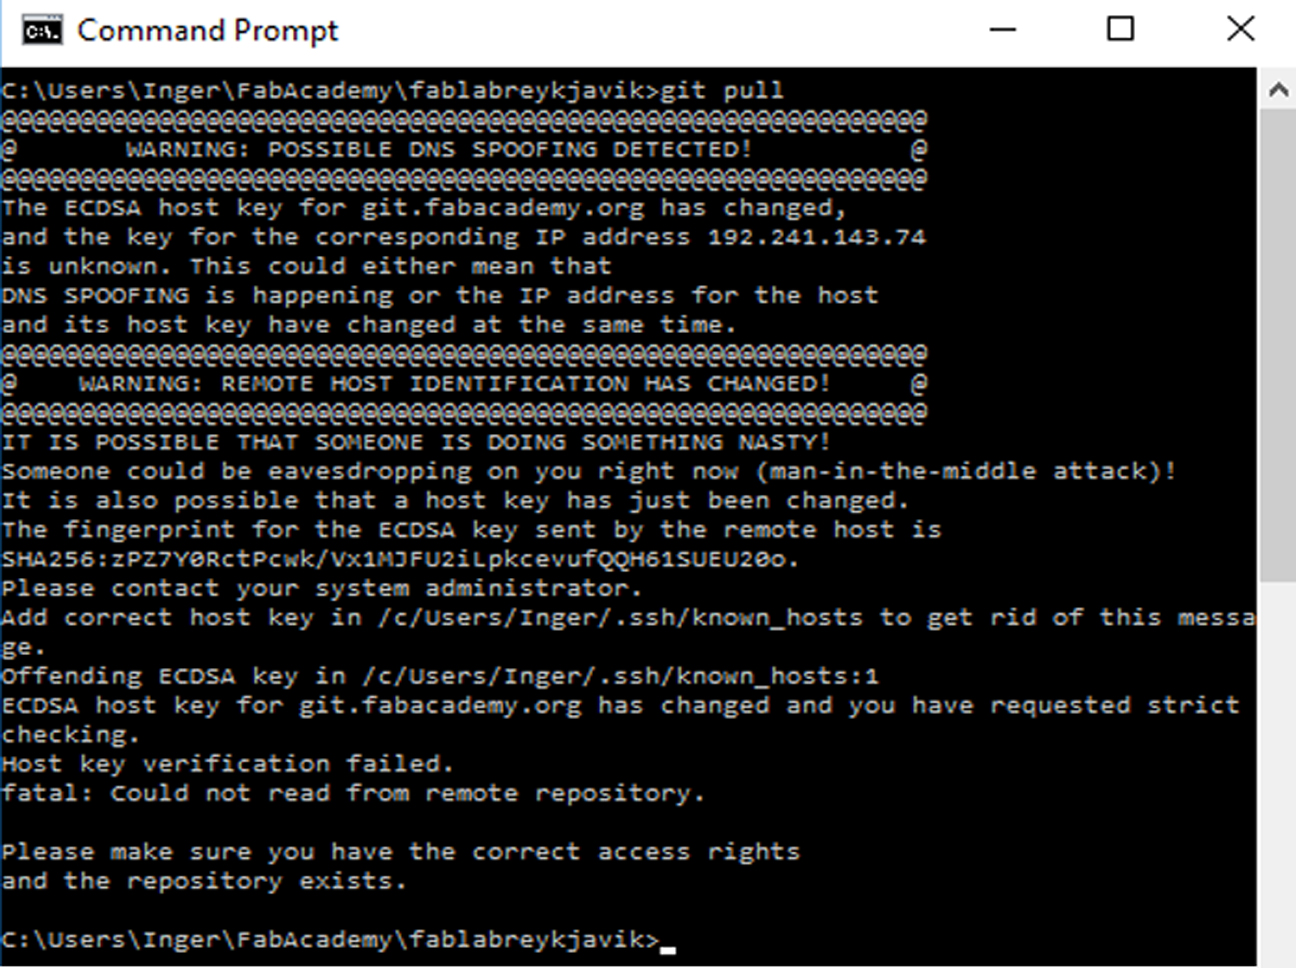This screenshot has width=1296, height=968.
Task: Click the known_hosts:1 offending key path
Action: point(620,676)
